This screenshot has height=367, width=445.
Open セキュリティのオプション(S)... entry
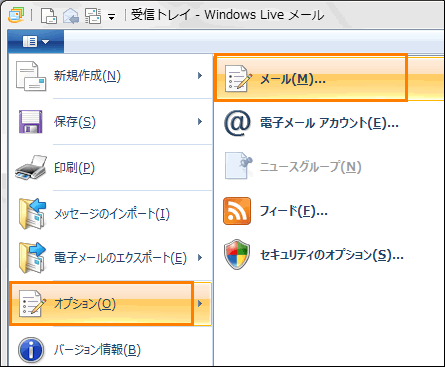point(329,255)
